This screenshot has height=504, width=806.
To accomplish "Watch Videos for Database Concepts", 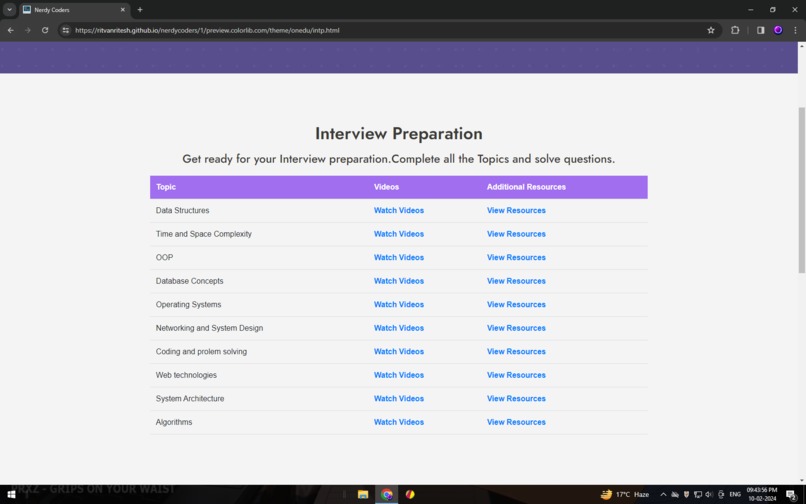I will tap(399, 281).
